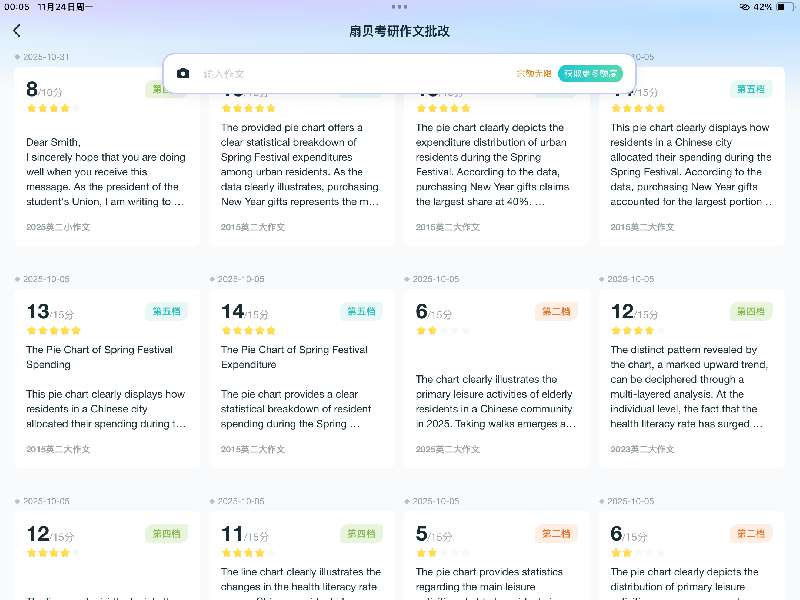Select the 2023英二大作文 label on the 12/15 card
The image size is (800, 600).
[644, 449]
